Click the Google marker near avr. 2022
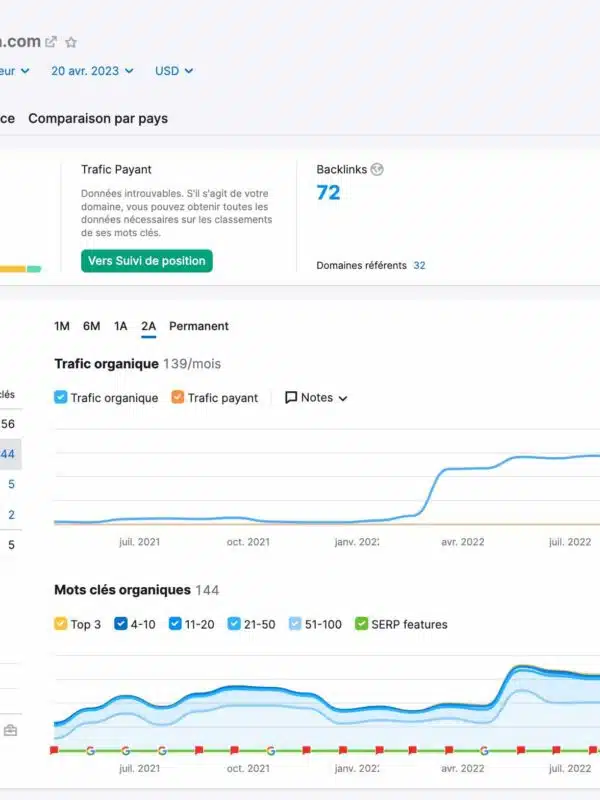This screenshot has height=800, width=600. click(x=484, y=750)
